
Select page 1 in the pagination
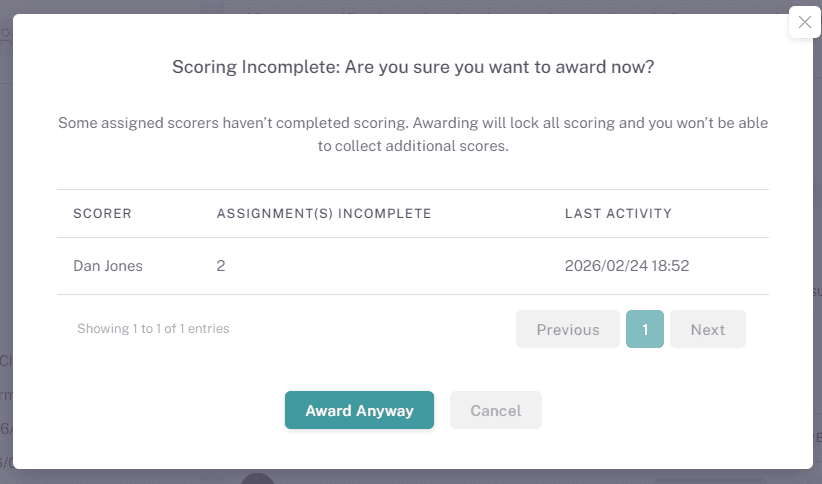(x=645, y=329)
